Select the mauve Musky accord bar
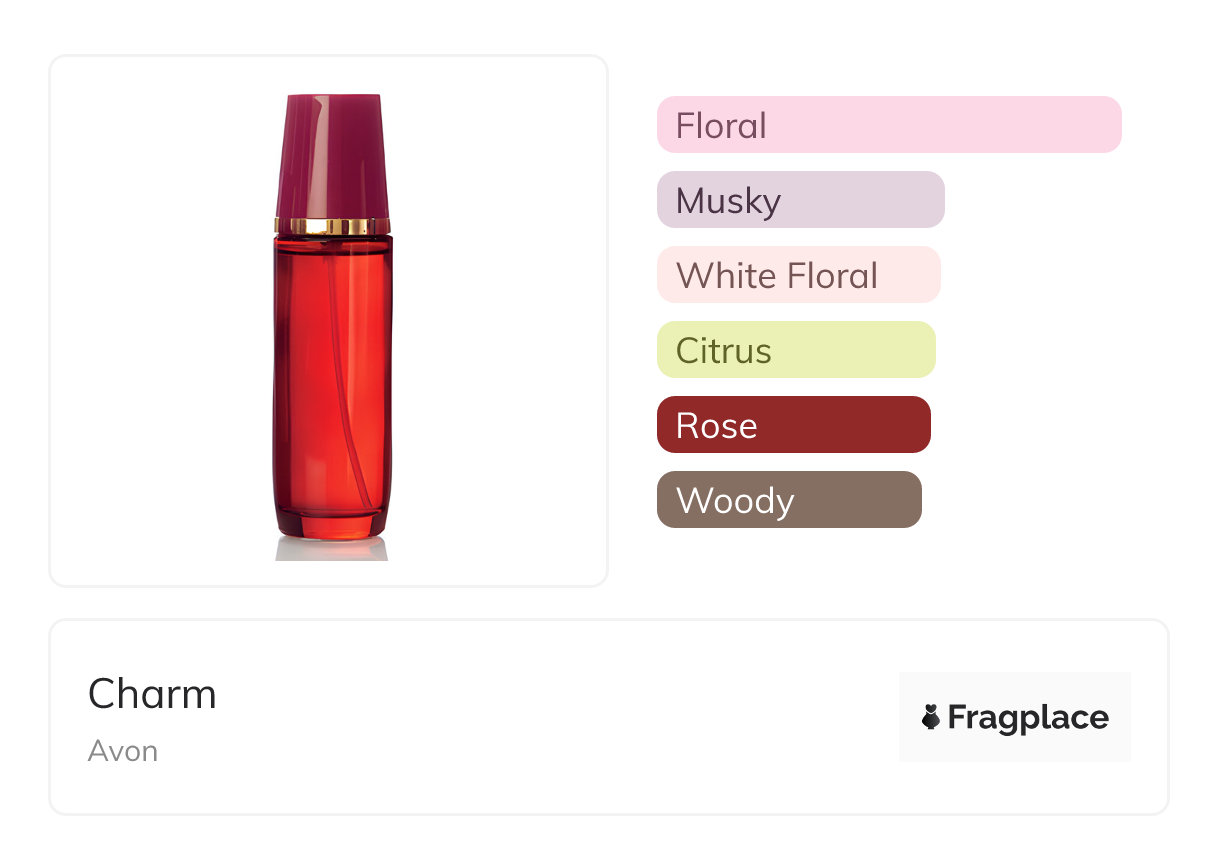This screenshot has width=1218, height=864. pos(800,200)
